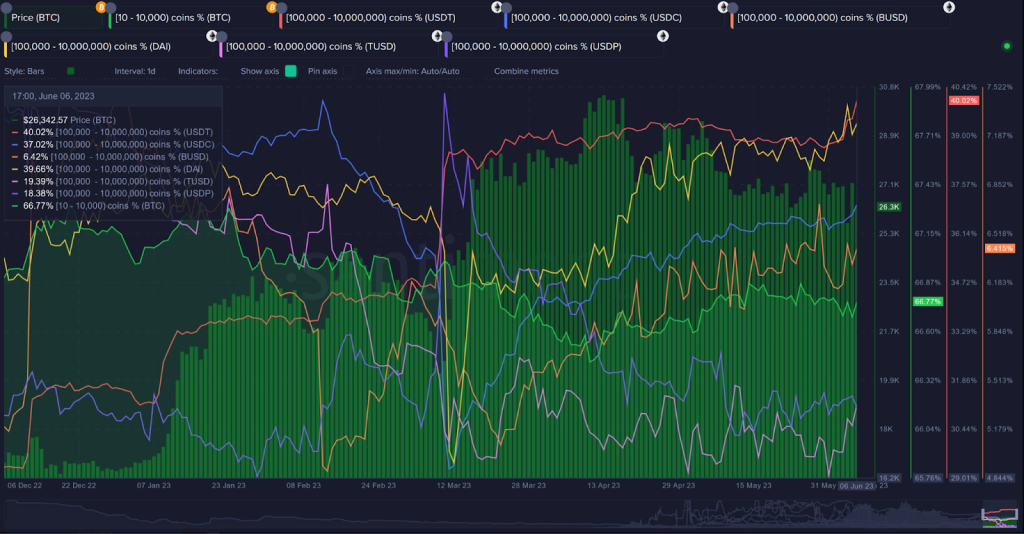This screenshot has height=534, width=1024.
Task: Click Ethereum icon on the USDT metric chip
Action: click(496, 7)
